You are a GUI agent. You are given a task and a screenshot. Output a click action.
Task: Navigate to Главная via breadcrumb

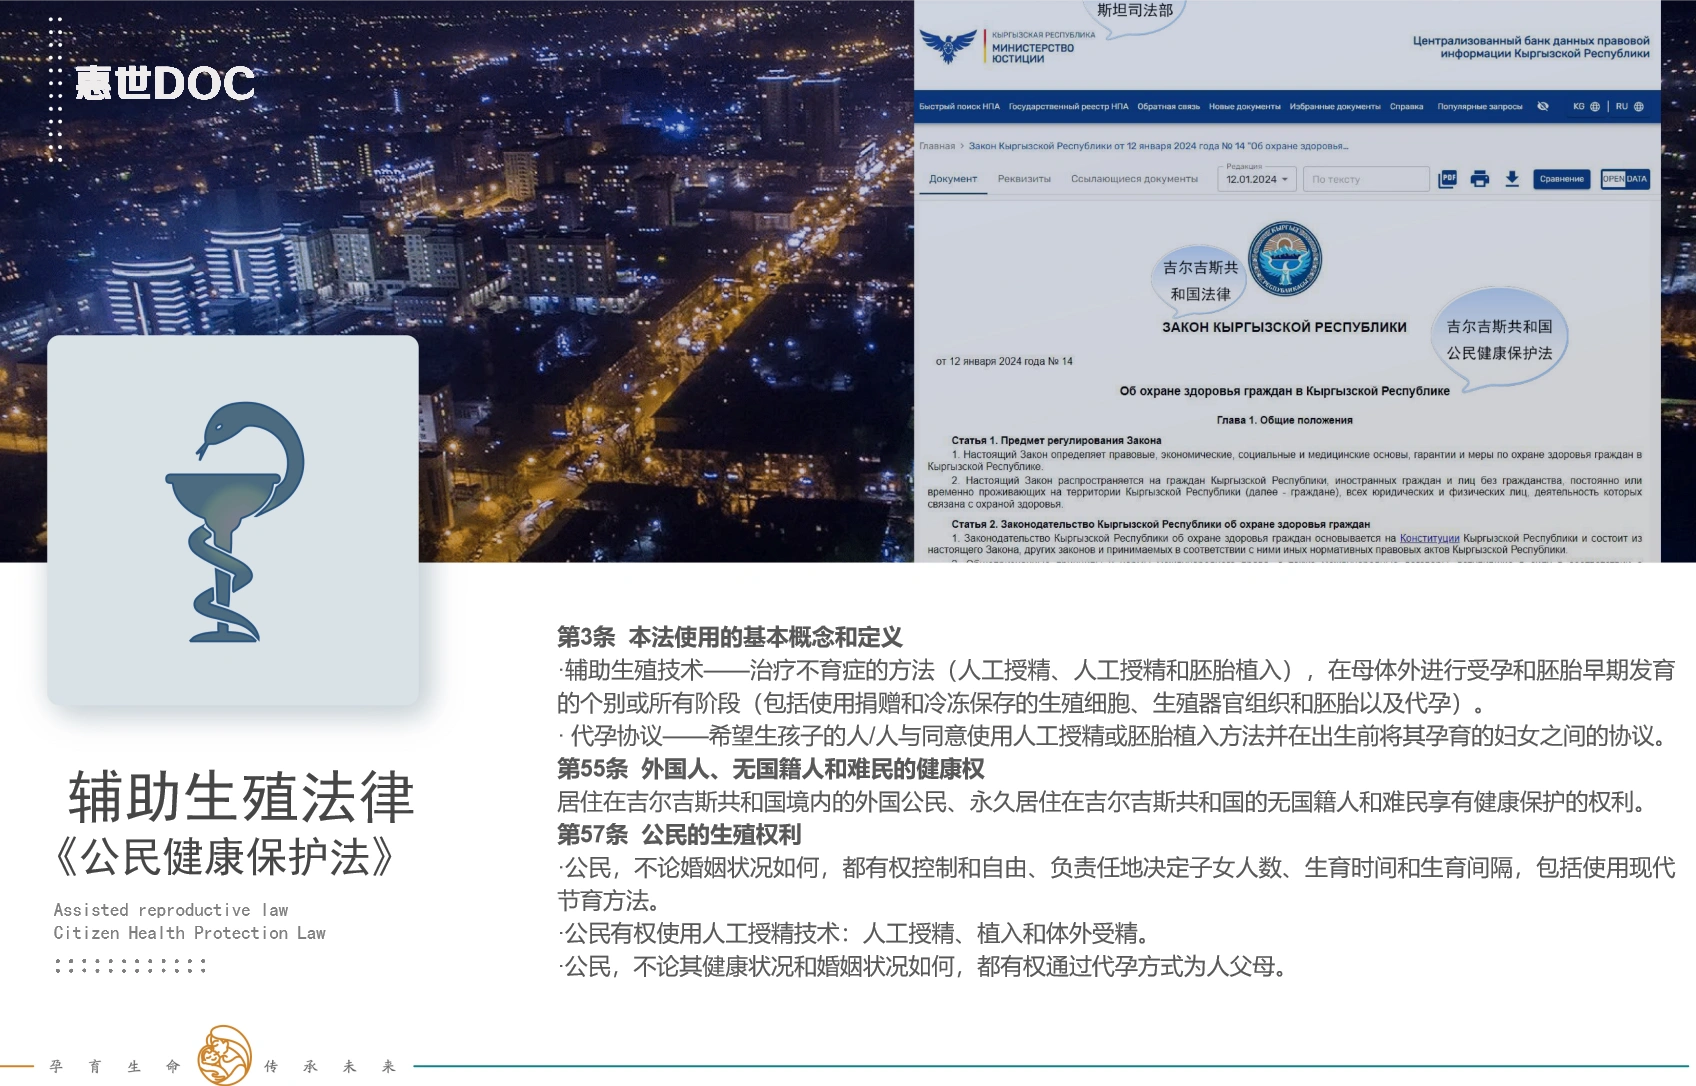click(938, 145)
